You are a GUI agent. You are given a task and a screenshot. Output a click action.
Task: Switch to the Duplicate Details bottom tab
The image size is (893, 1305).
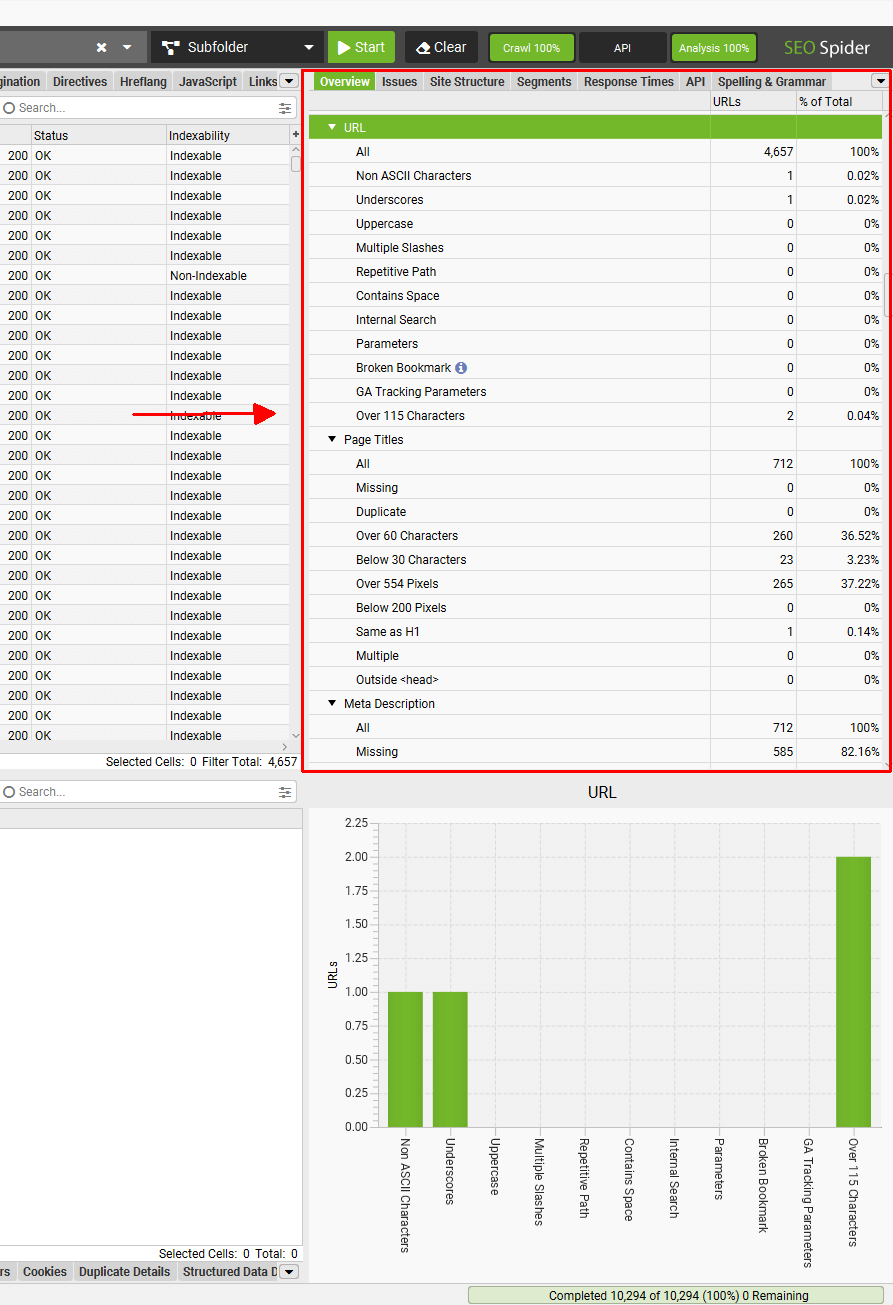[x=125, y=1272]
